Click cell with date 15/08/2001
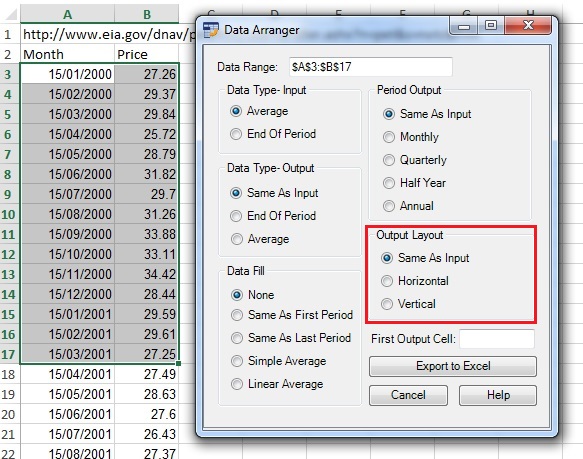This screenshot has height=459, width=583. (x=67, y=453)
